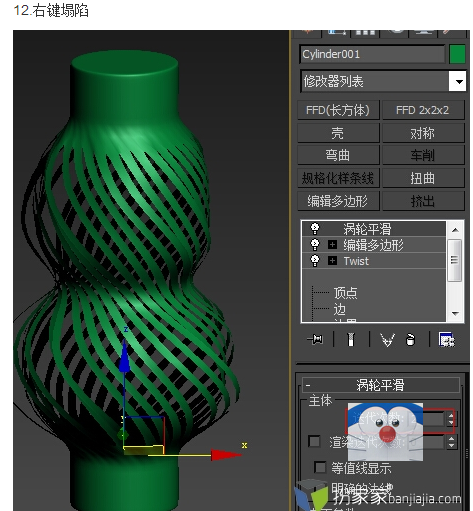Toggle the Pin Stack icon
The height and width of the screenshot is (511, 473).
(x=315, y=340)
